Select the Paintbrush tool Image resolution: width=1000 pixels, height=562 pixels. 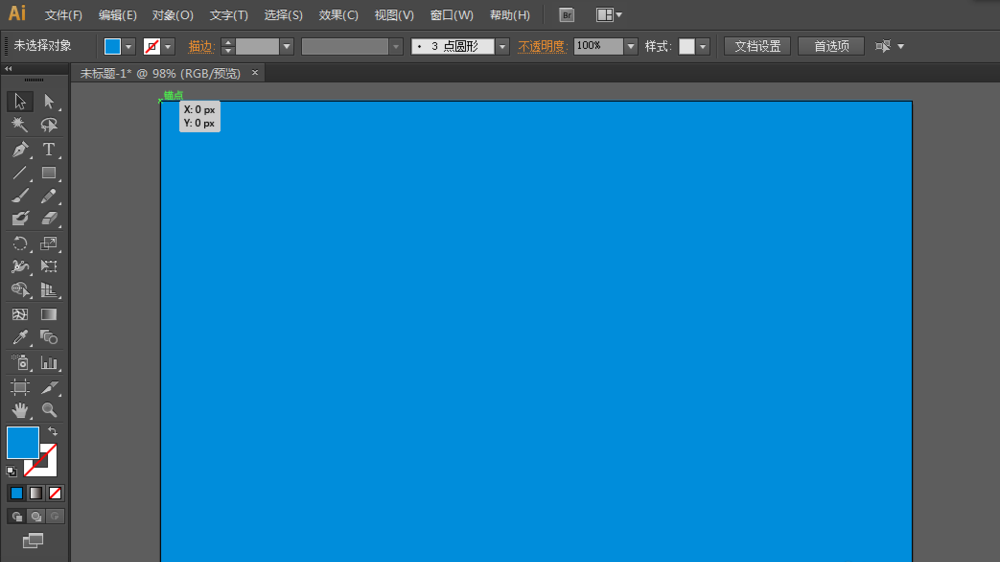20,196
